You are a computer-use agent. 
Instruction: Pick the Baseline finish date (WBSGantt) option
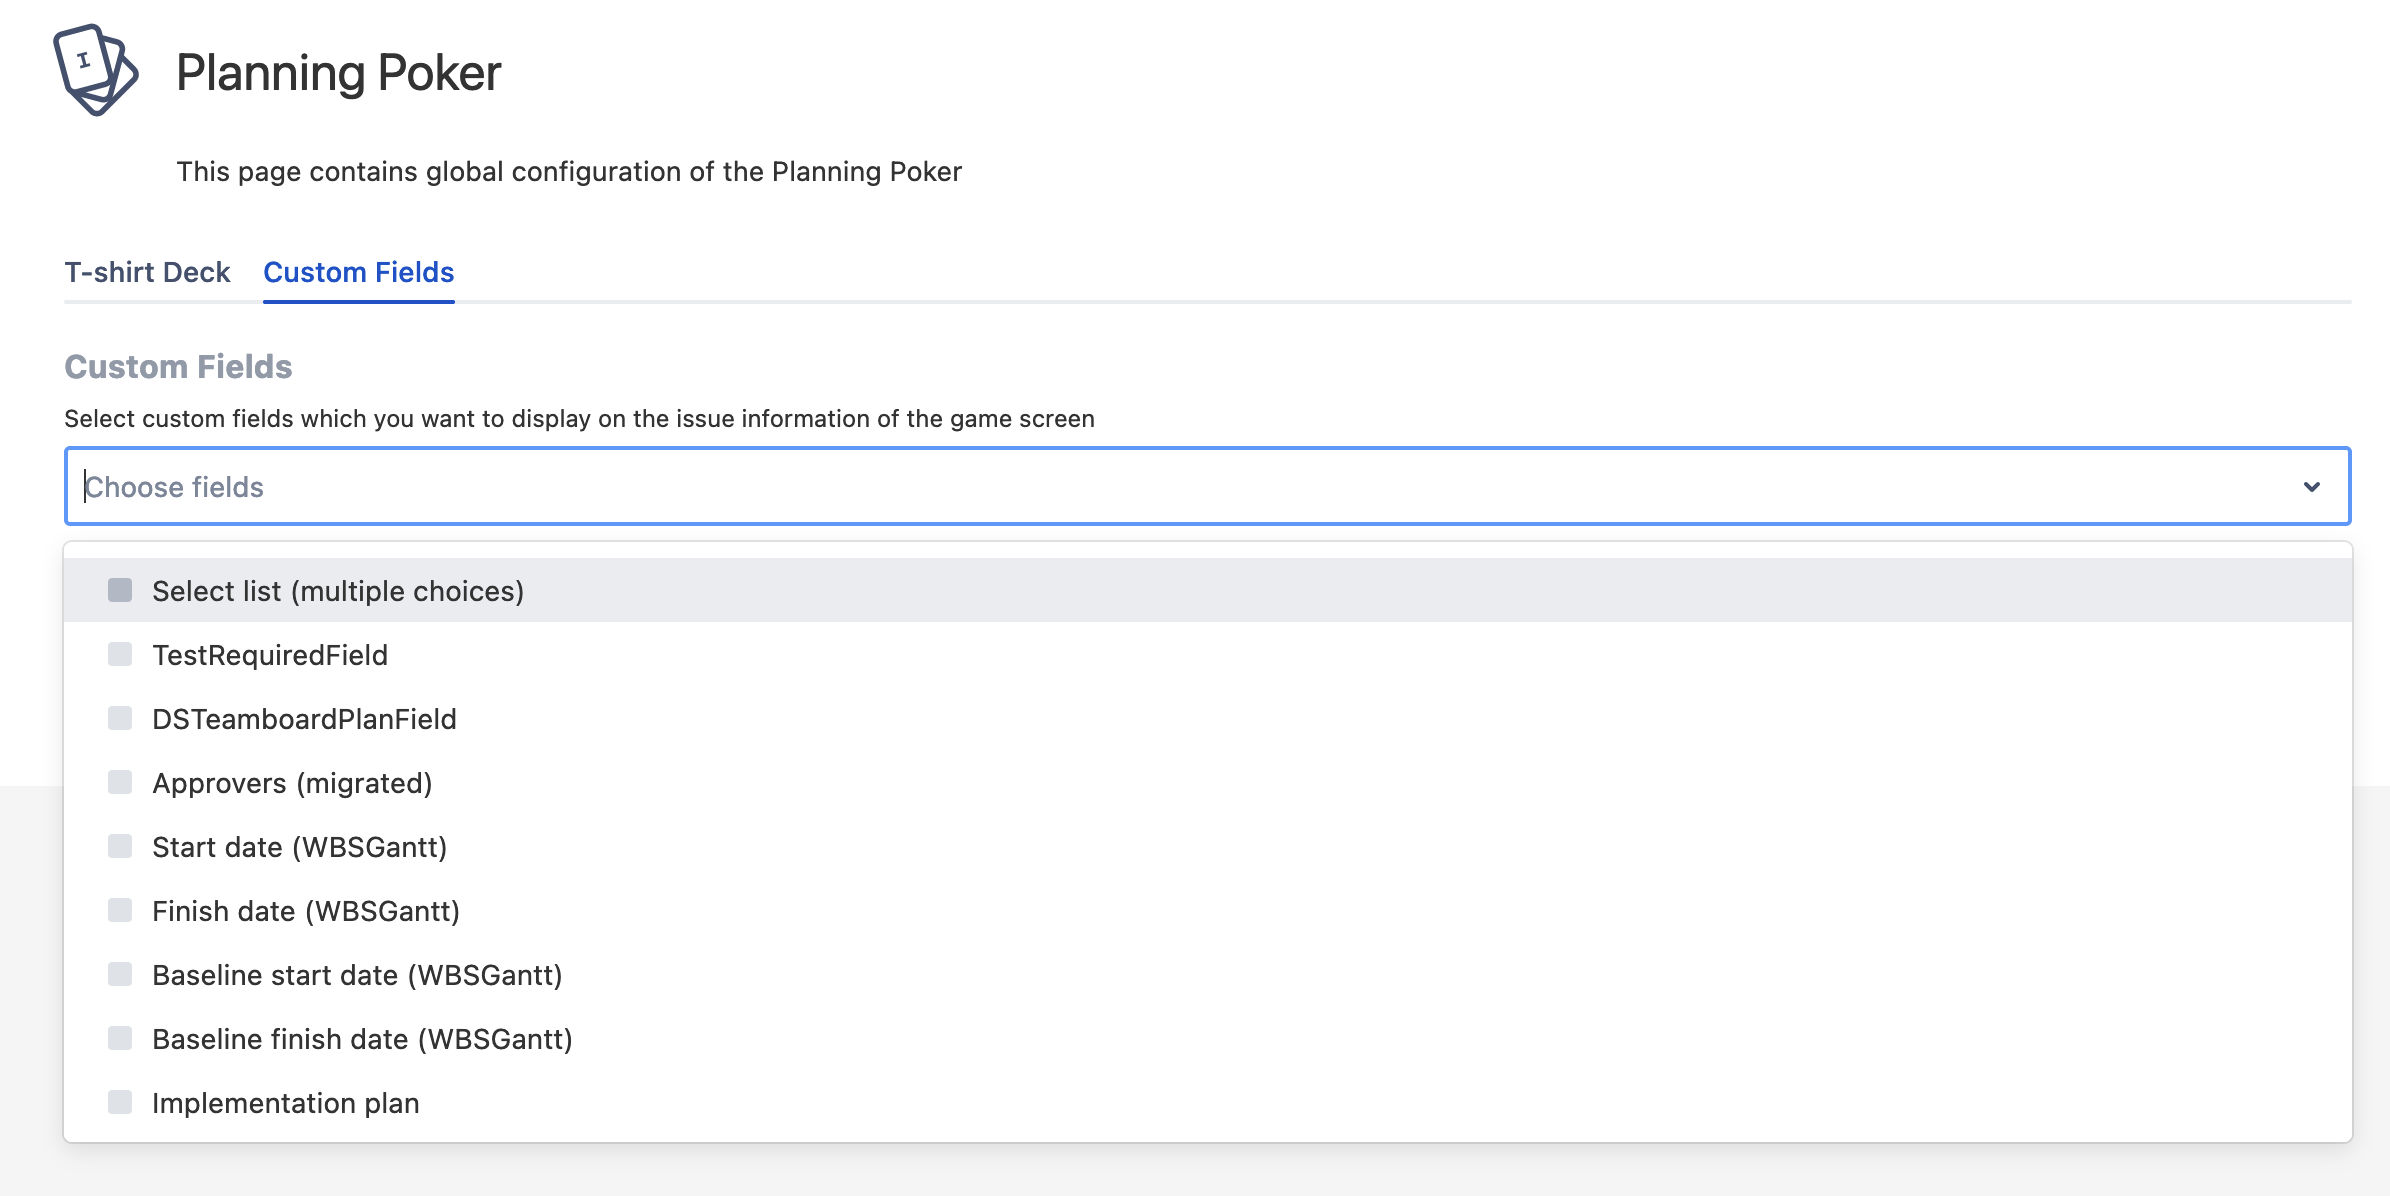pos(362,1039)
